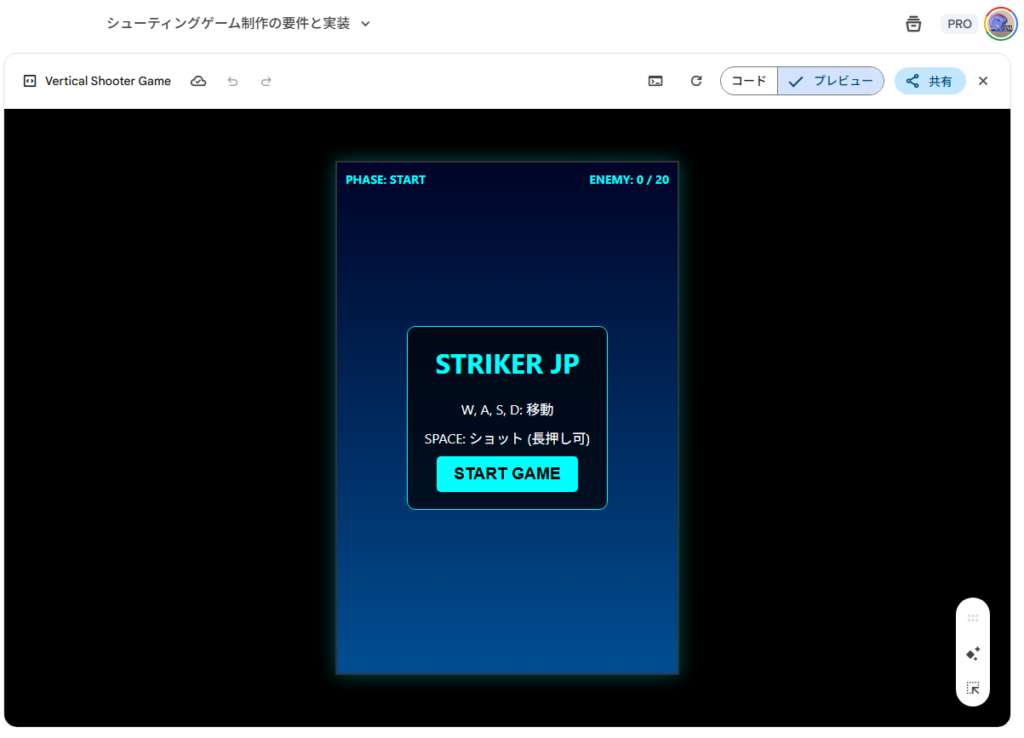
Task: Click the STRIKER JP game title
Action: 507,364
